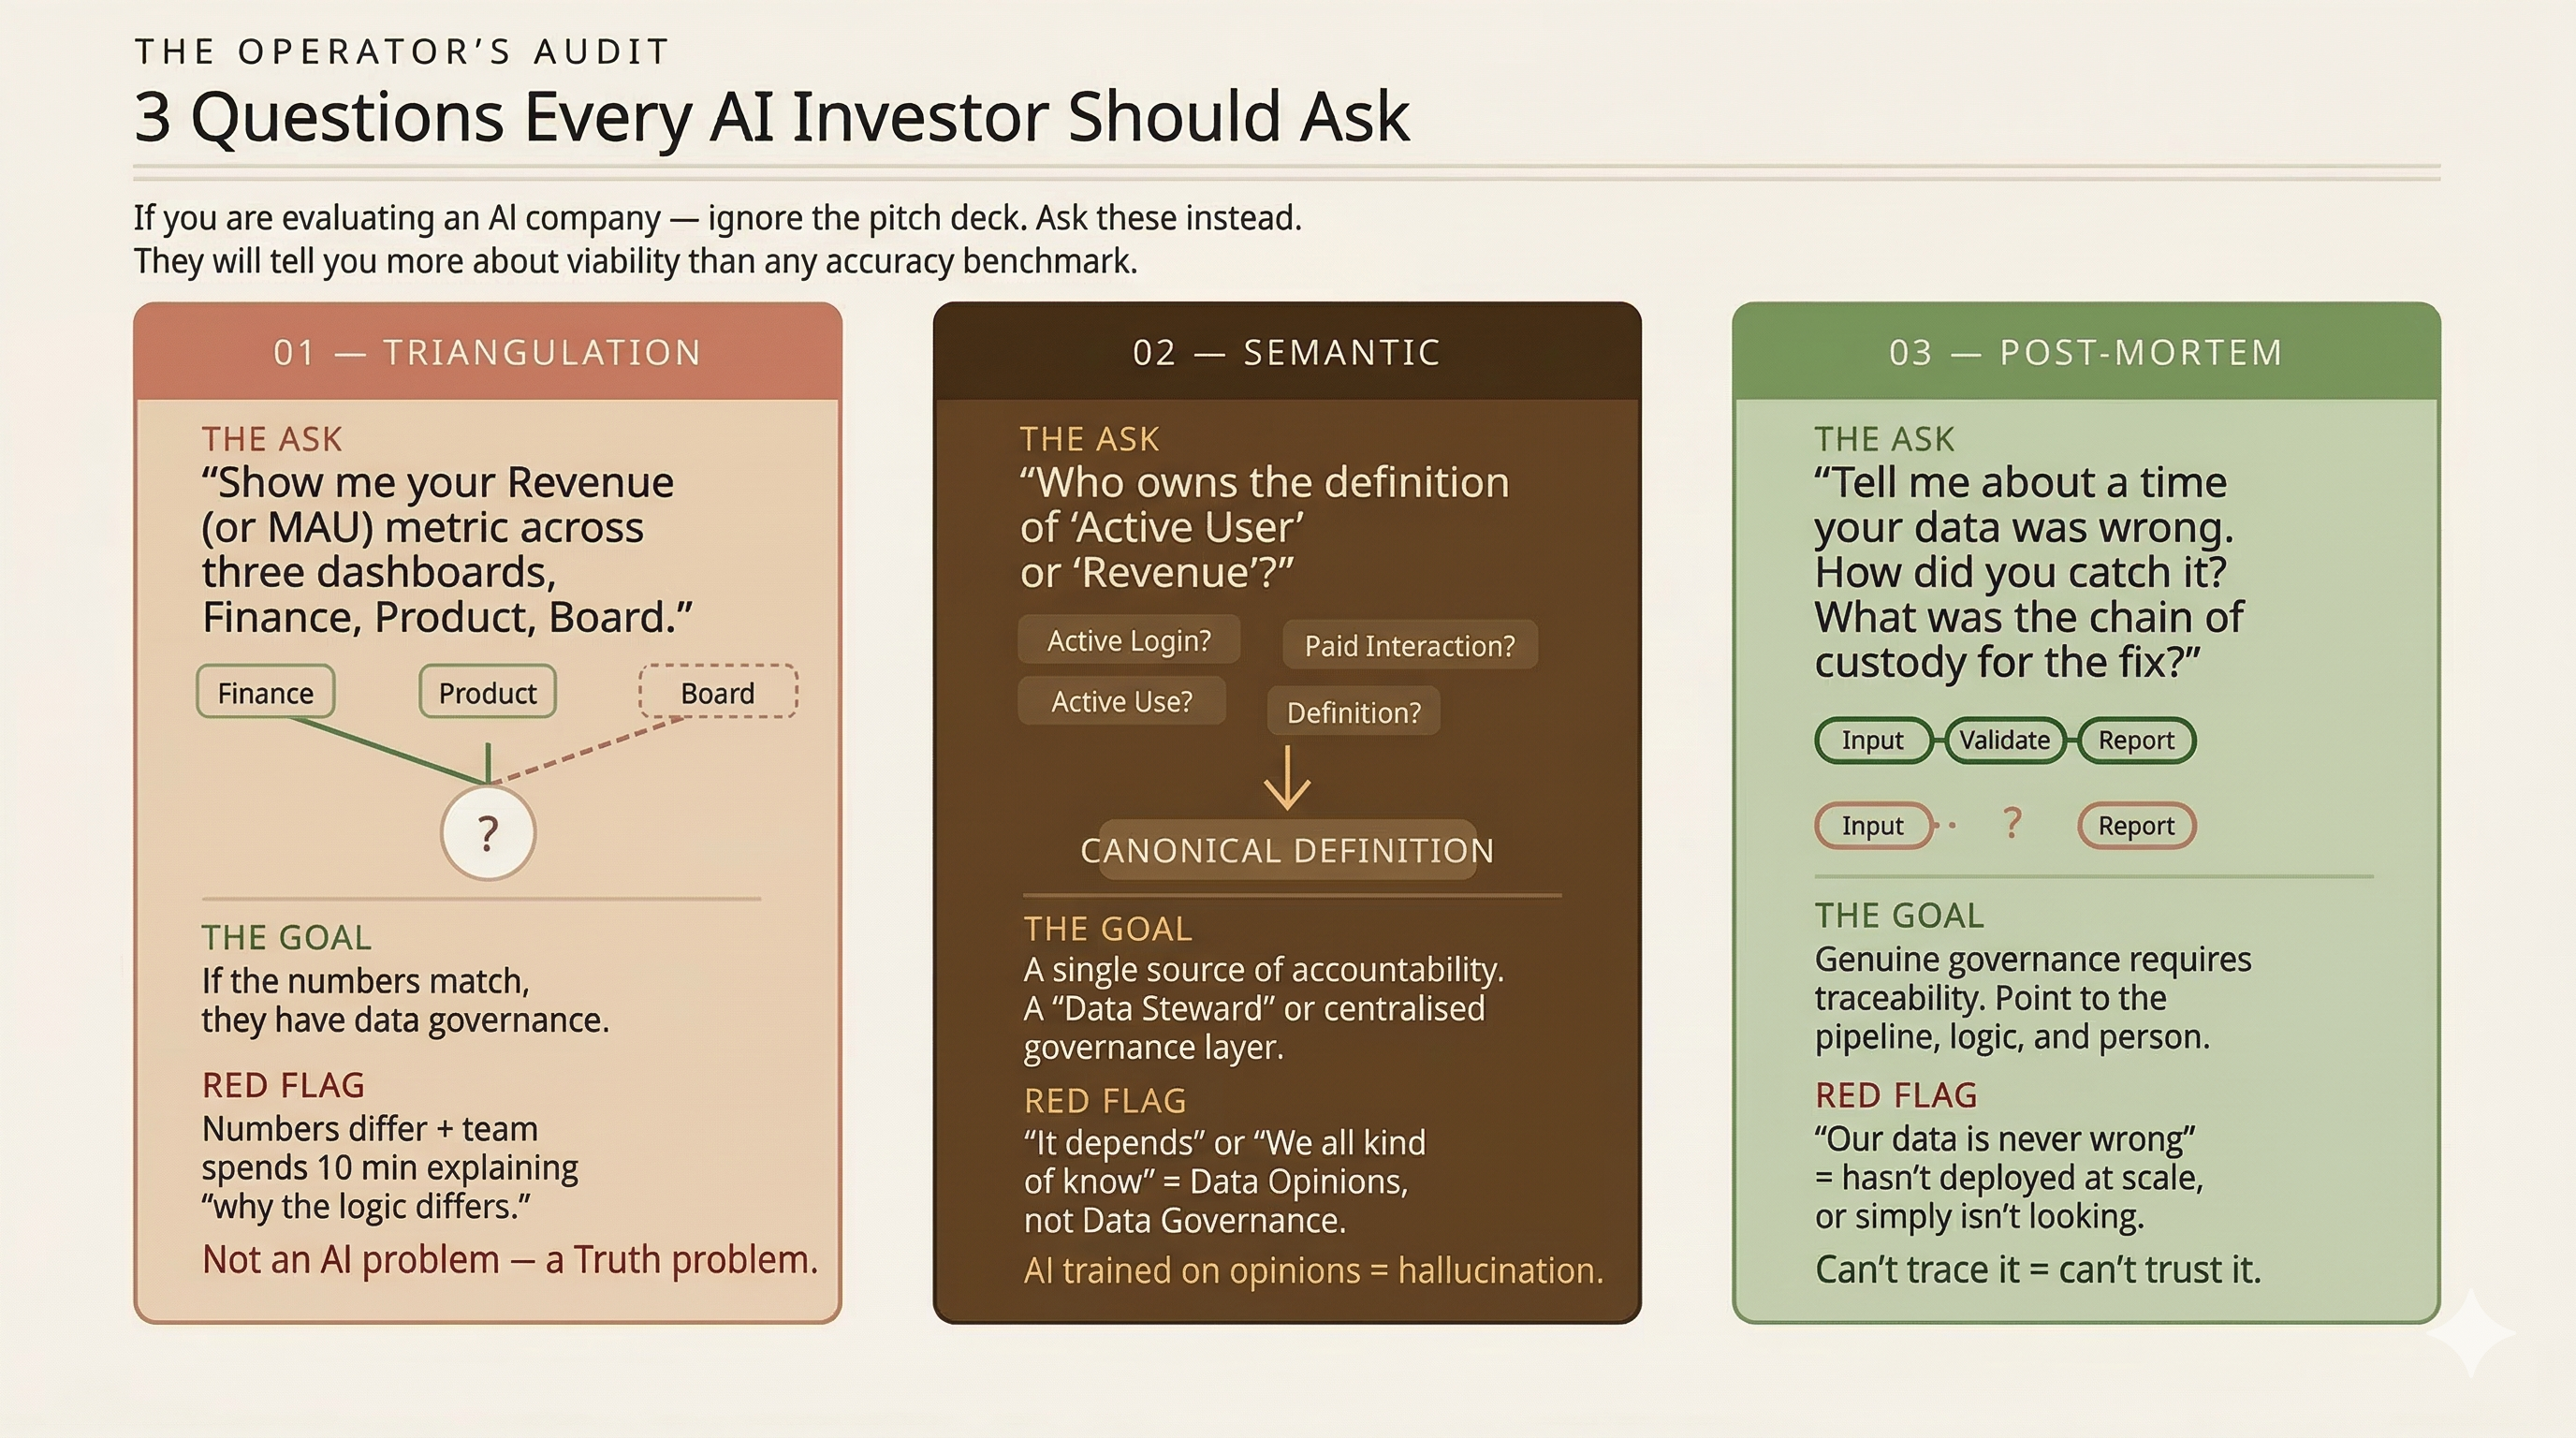Select the "02 — Semantic" card header

click(x=1287, y=352)
